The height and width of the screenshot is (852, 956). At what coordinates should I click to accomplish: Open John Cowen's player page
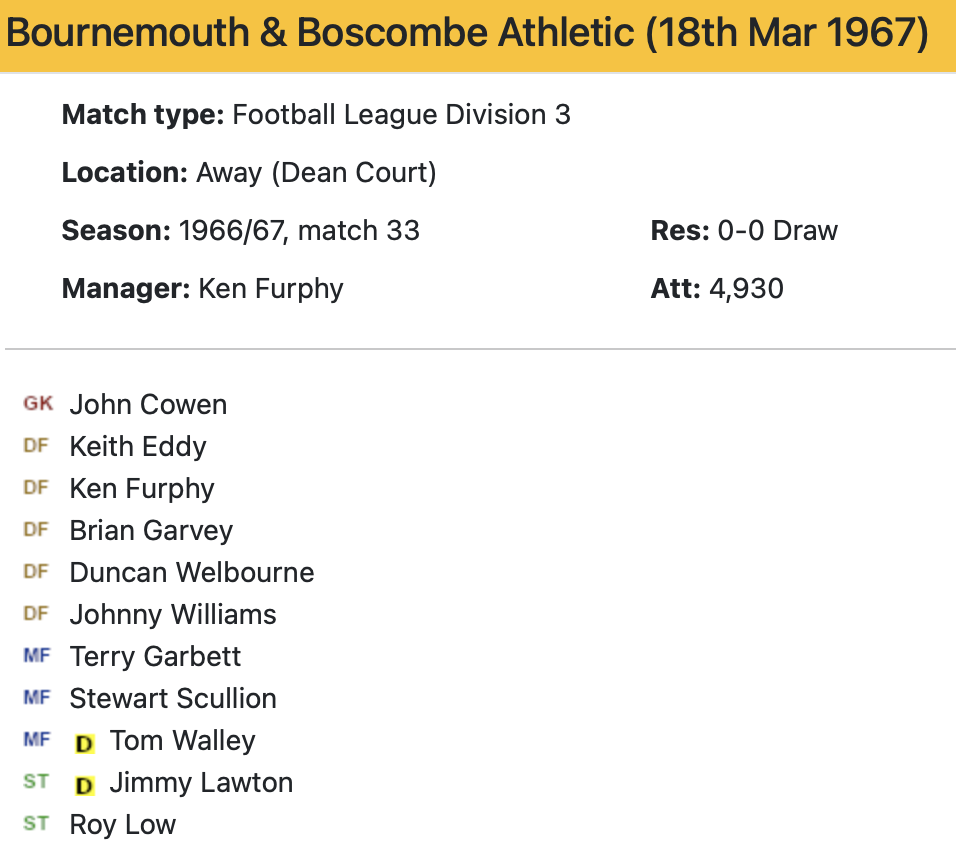tap(148, 405)
